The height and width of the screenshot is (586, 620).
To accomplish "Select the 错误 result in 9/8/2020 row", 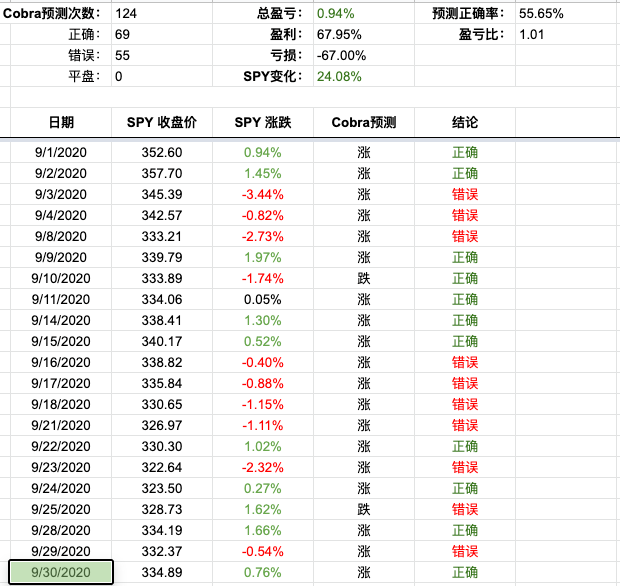I will 465,236.
